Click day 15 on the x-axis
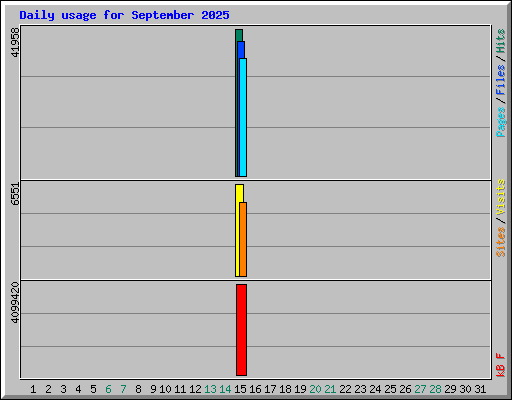 point(240,389)
